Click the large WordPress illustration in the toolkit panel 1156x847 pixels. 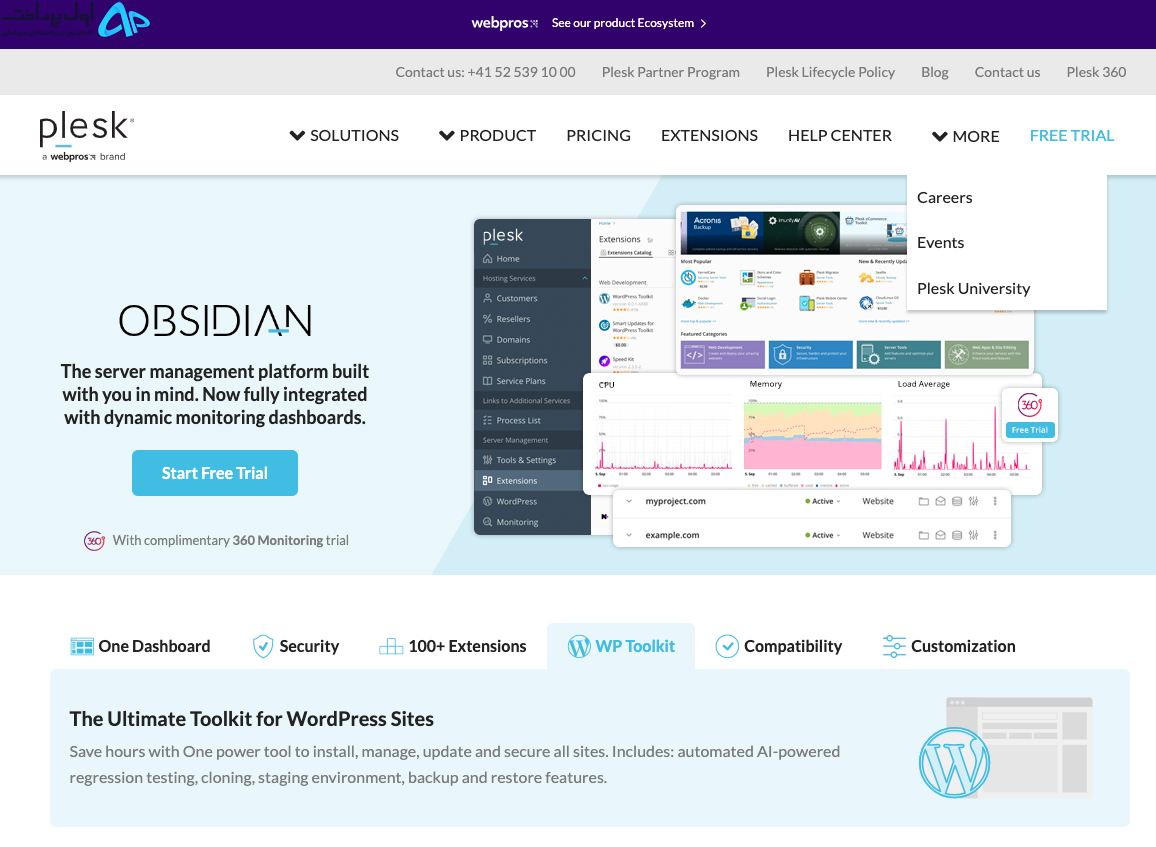[x=954, y=762]
